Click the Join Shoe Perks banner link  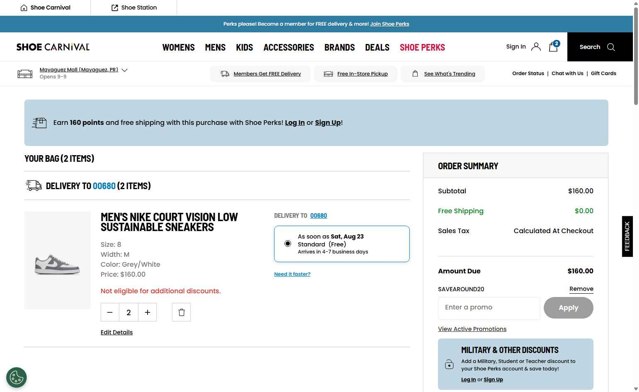click(x=389, y=24)
